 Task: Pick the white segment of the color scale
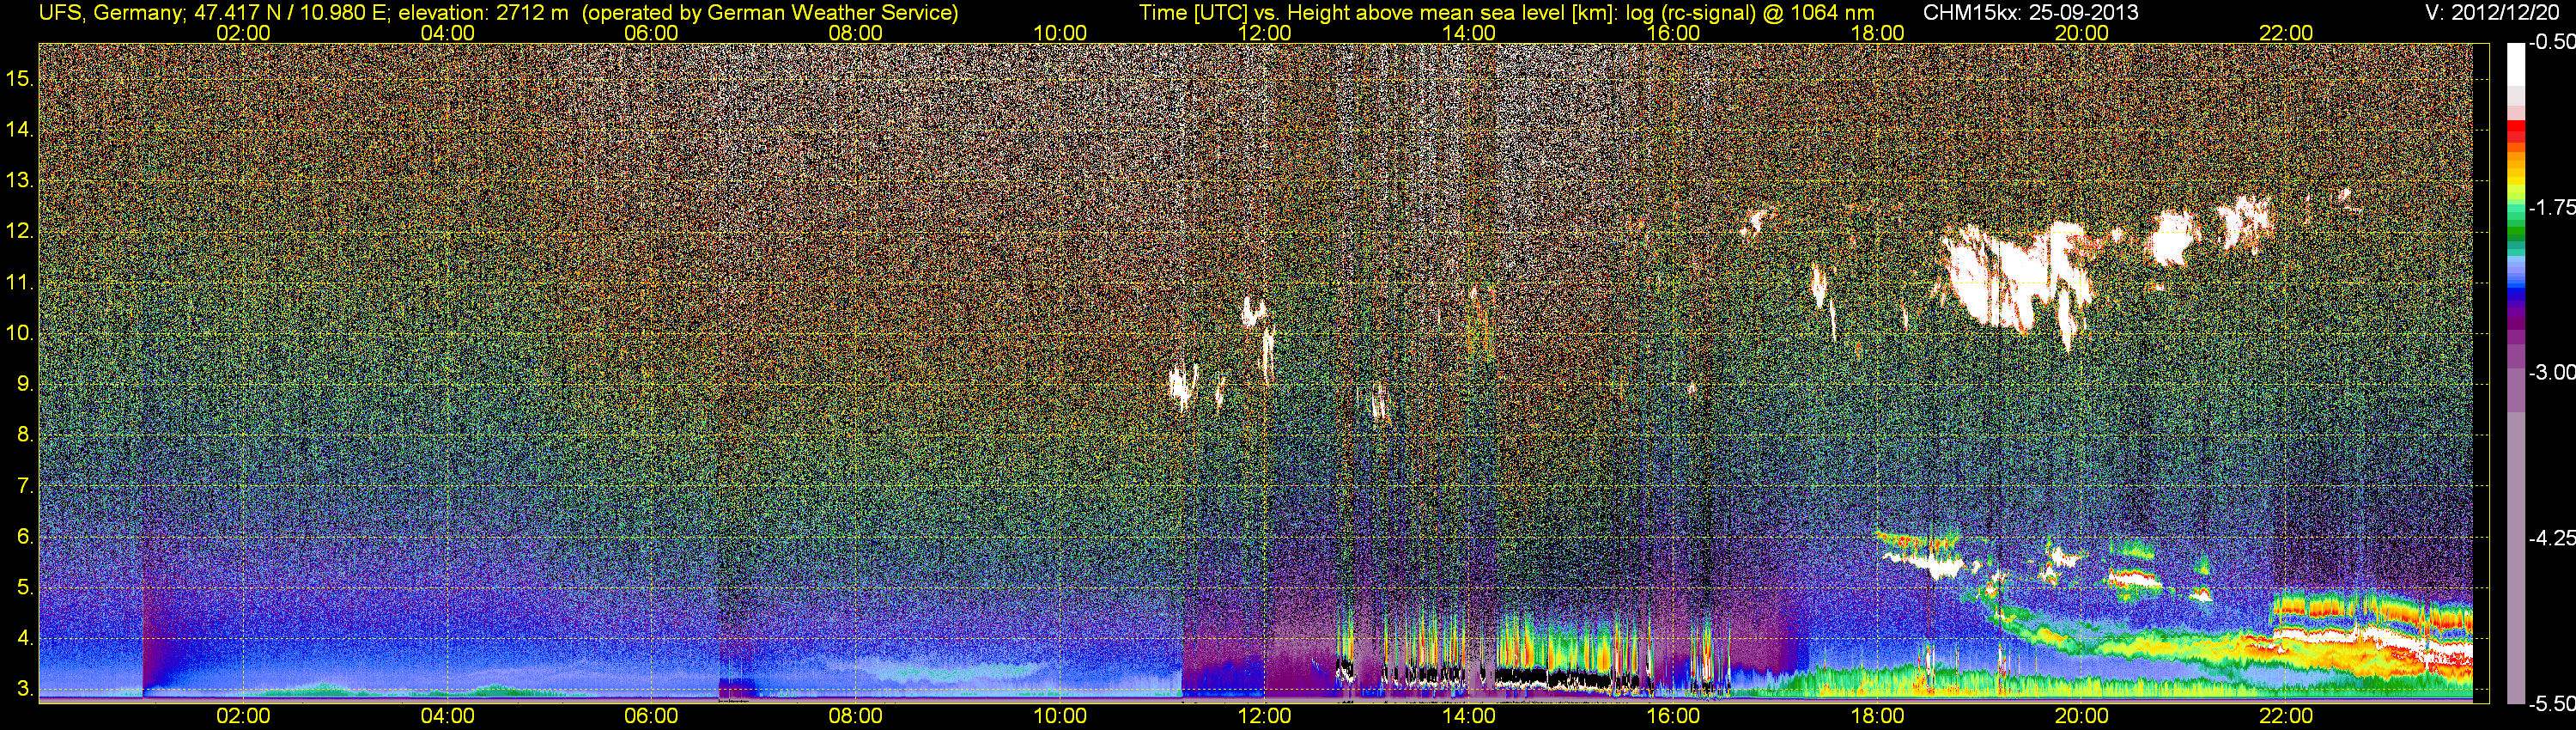click(x=2515, y=65)
